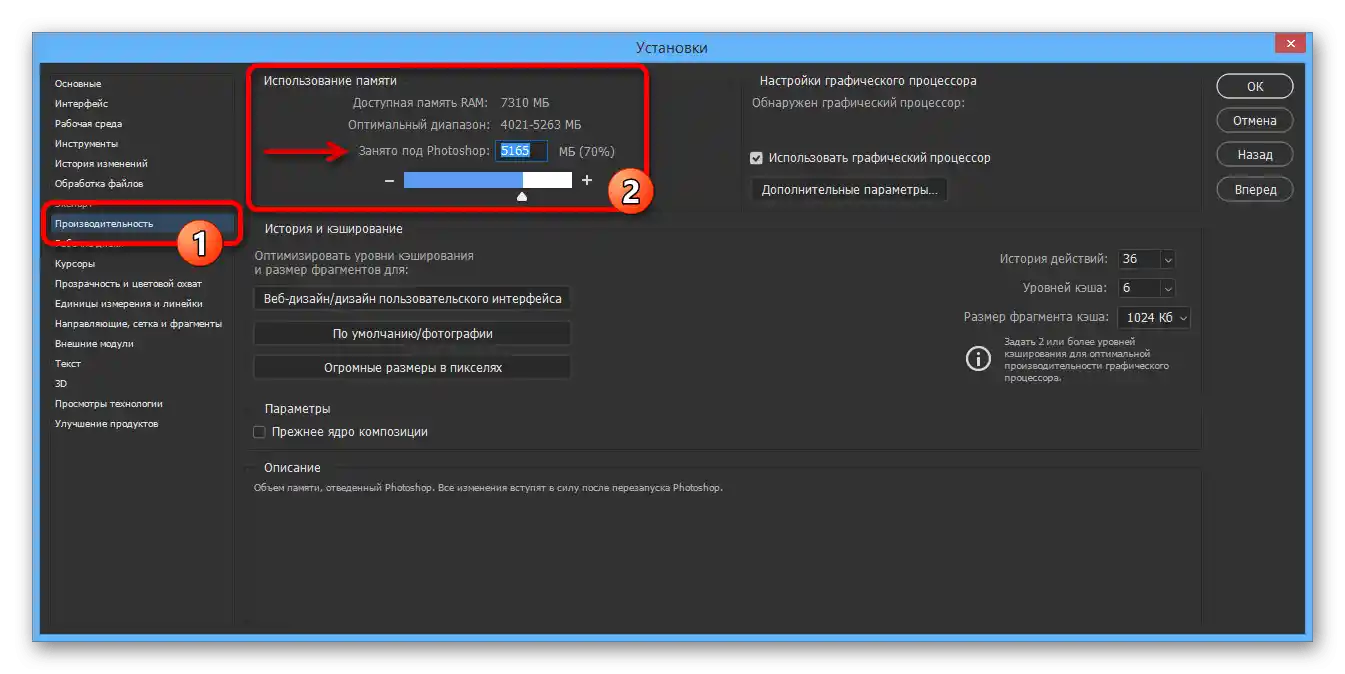Click the slider triangle handle
The height and width of the screenshot is (674, 1345).
(x=521, y=197)
